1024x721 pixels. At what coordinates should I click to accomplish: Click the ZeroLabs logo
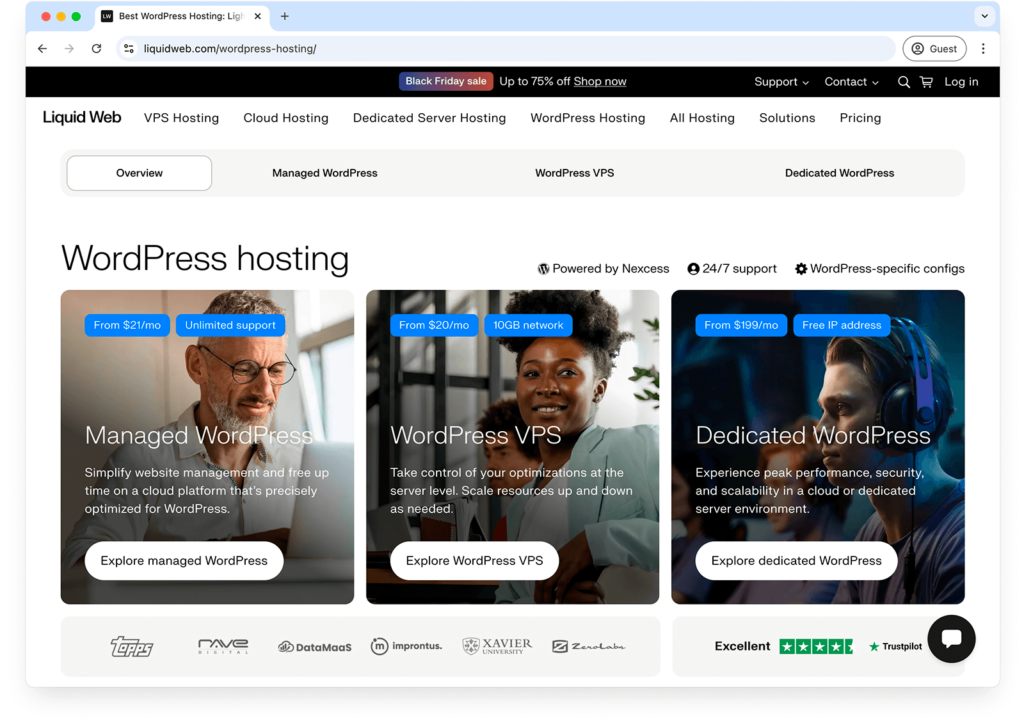(589, 646)
